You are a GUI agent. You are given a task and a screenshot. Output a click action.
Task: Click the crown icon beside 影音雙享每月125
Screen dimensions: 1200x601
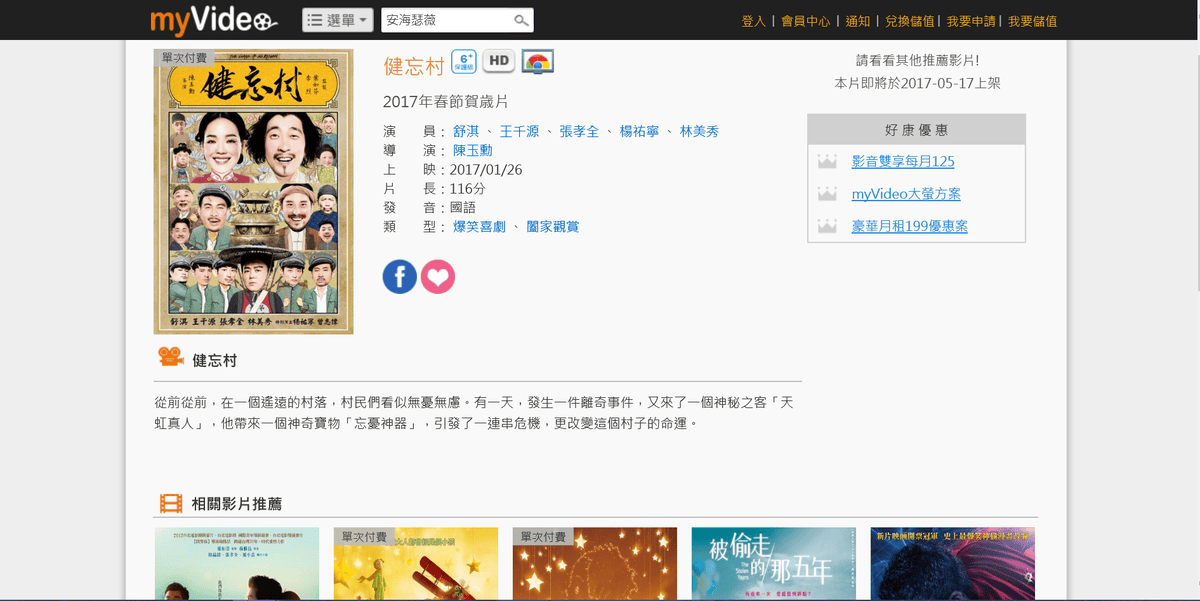pos(827,162)
